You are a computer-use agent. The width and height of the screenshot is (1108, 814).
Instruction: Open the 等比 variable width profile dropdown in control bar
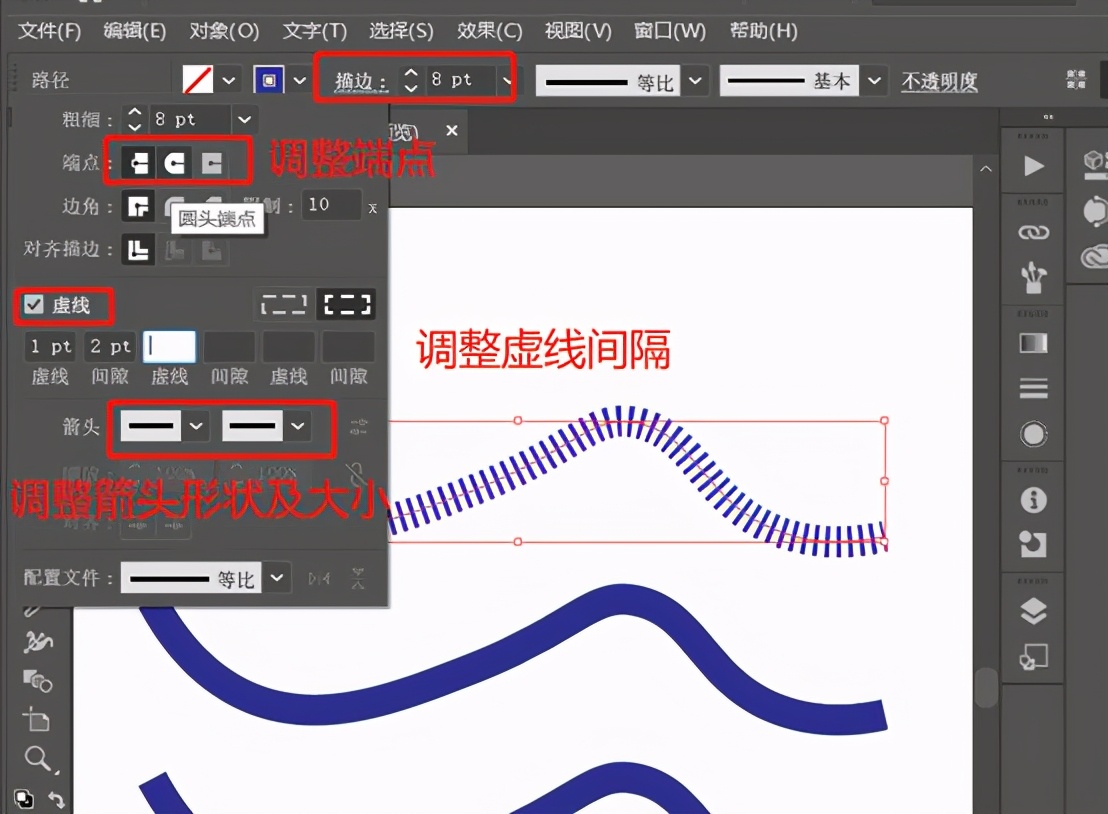695,81
